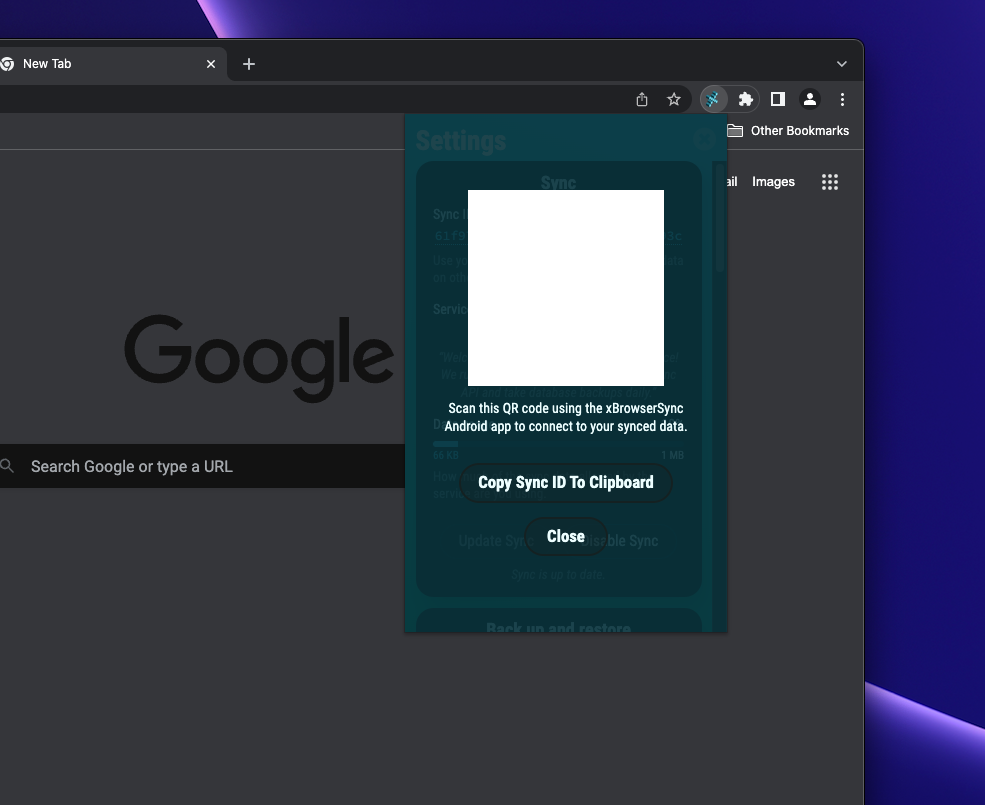Image resolution: width=985 pixels, height=805 pixels.
Task: Click the Google logo
Action: point(258,357)
